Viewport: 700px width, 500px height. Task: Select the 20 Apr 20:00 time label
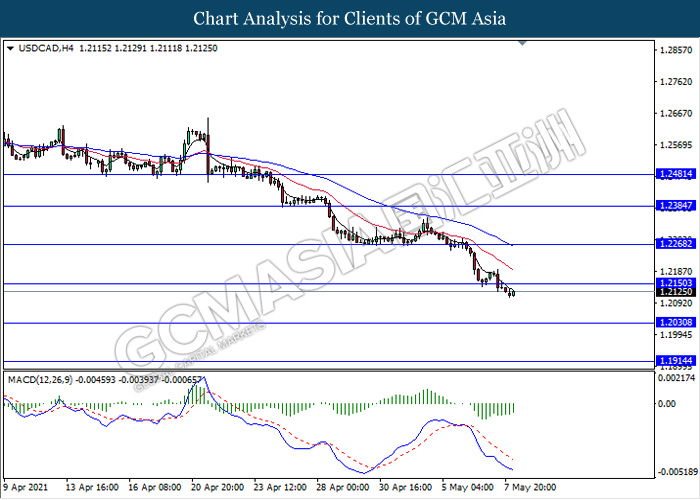tap(218, 487)
